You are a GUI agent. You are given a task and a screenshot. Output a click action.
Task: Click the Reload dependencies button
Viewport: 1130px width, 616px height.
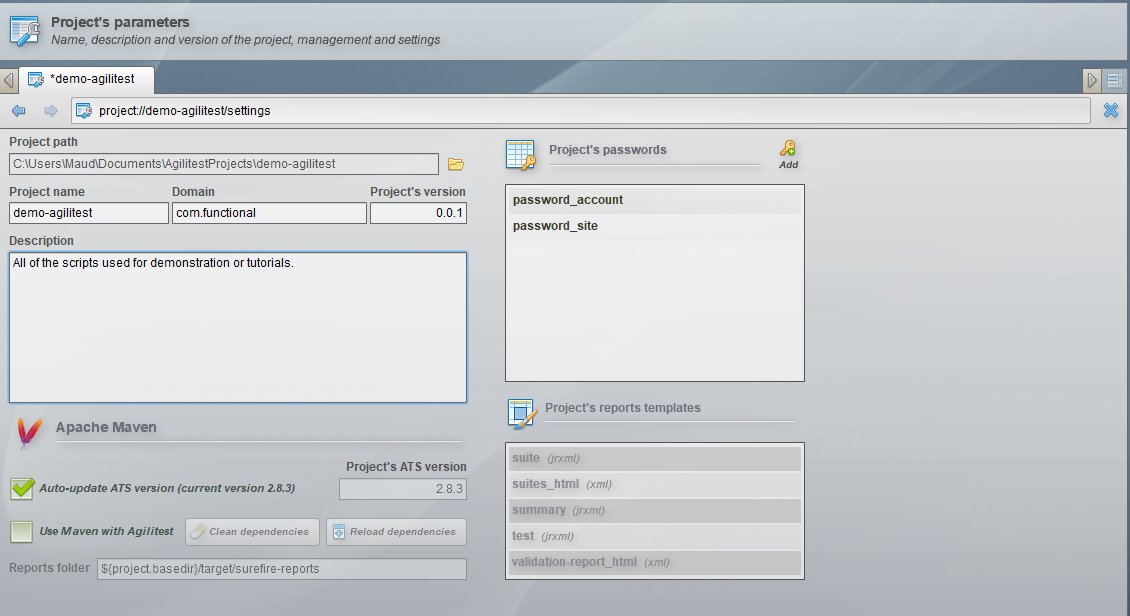click(x=396, y=532)
